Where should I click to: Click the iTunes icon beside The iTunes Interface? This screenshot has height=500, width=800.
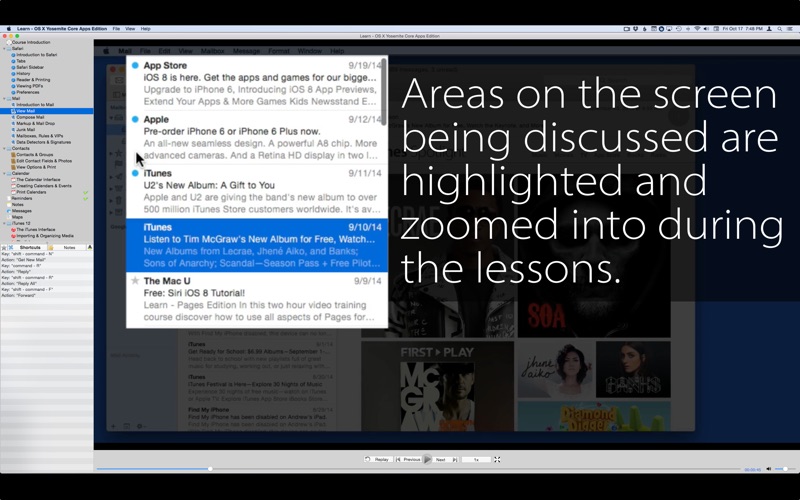click(x=13, y=230)
